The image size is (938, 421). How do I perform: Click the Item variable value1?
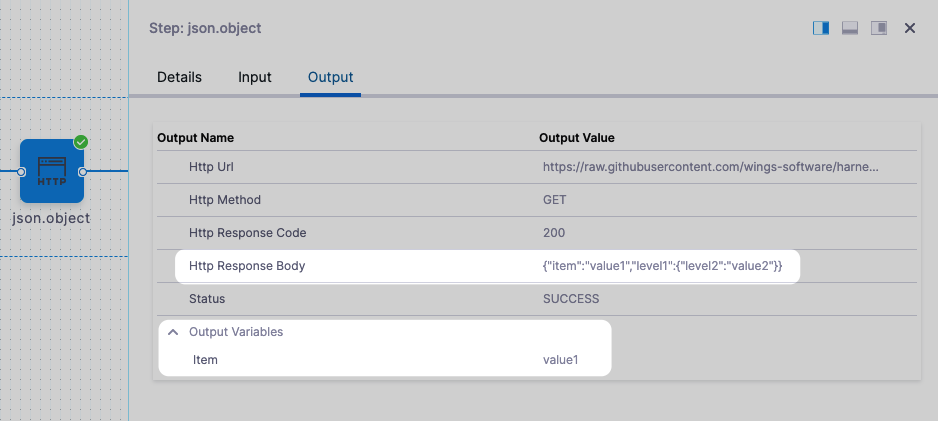click(561, 360)
